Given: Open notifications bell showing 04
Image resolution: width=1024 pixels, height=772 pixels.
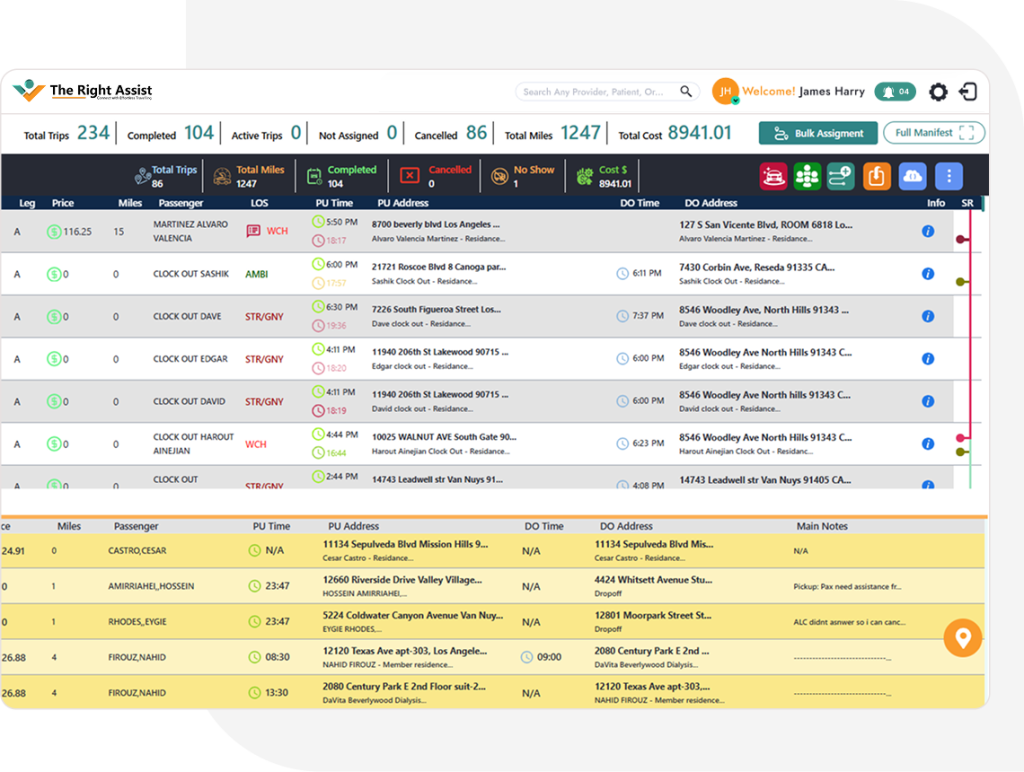Looking at the screenshot, I should pyautogui.click(x=895, y=92).
